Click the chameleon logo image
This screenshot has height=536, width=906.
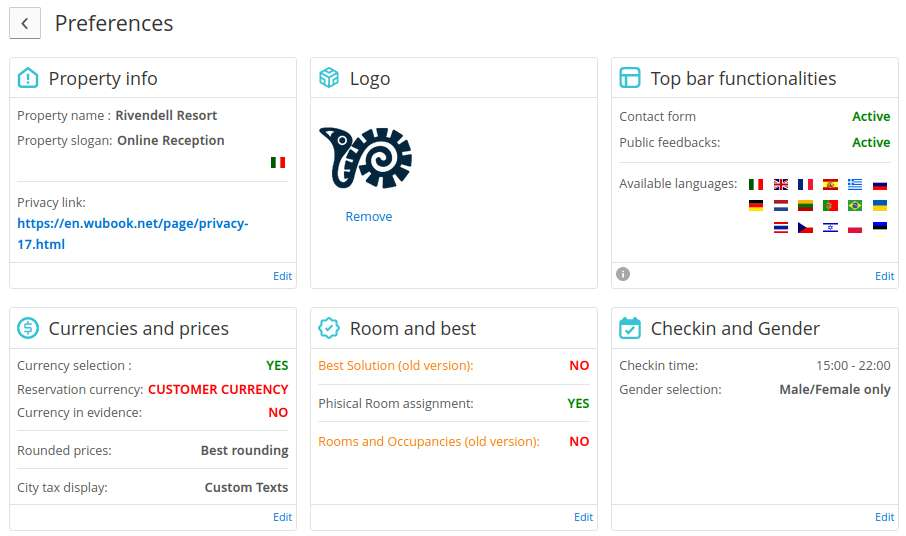point(366,158)
